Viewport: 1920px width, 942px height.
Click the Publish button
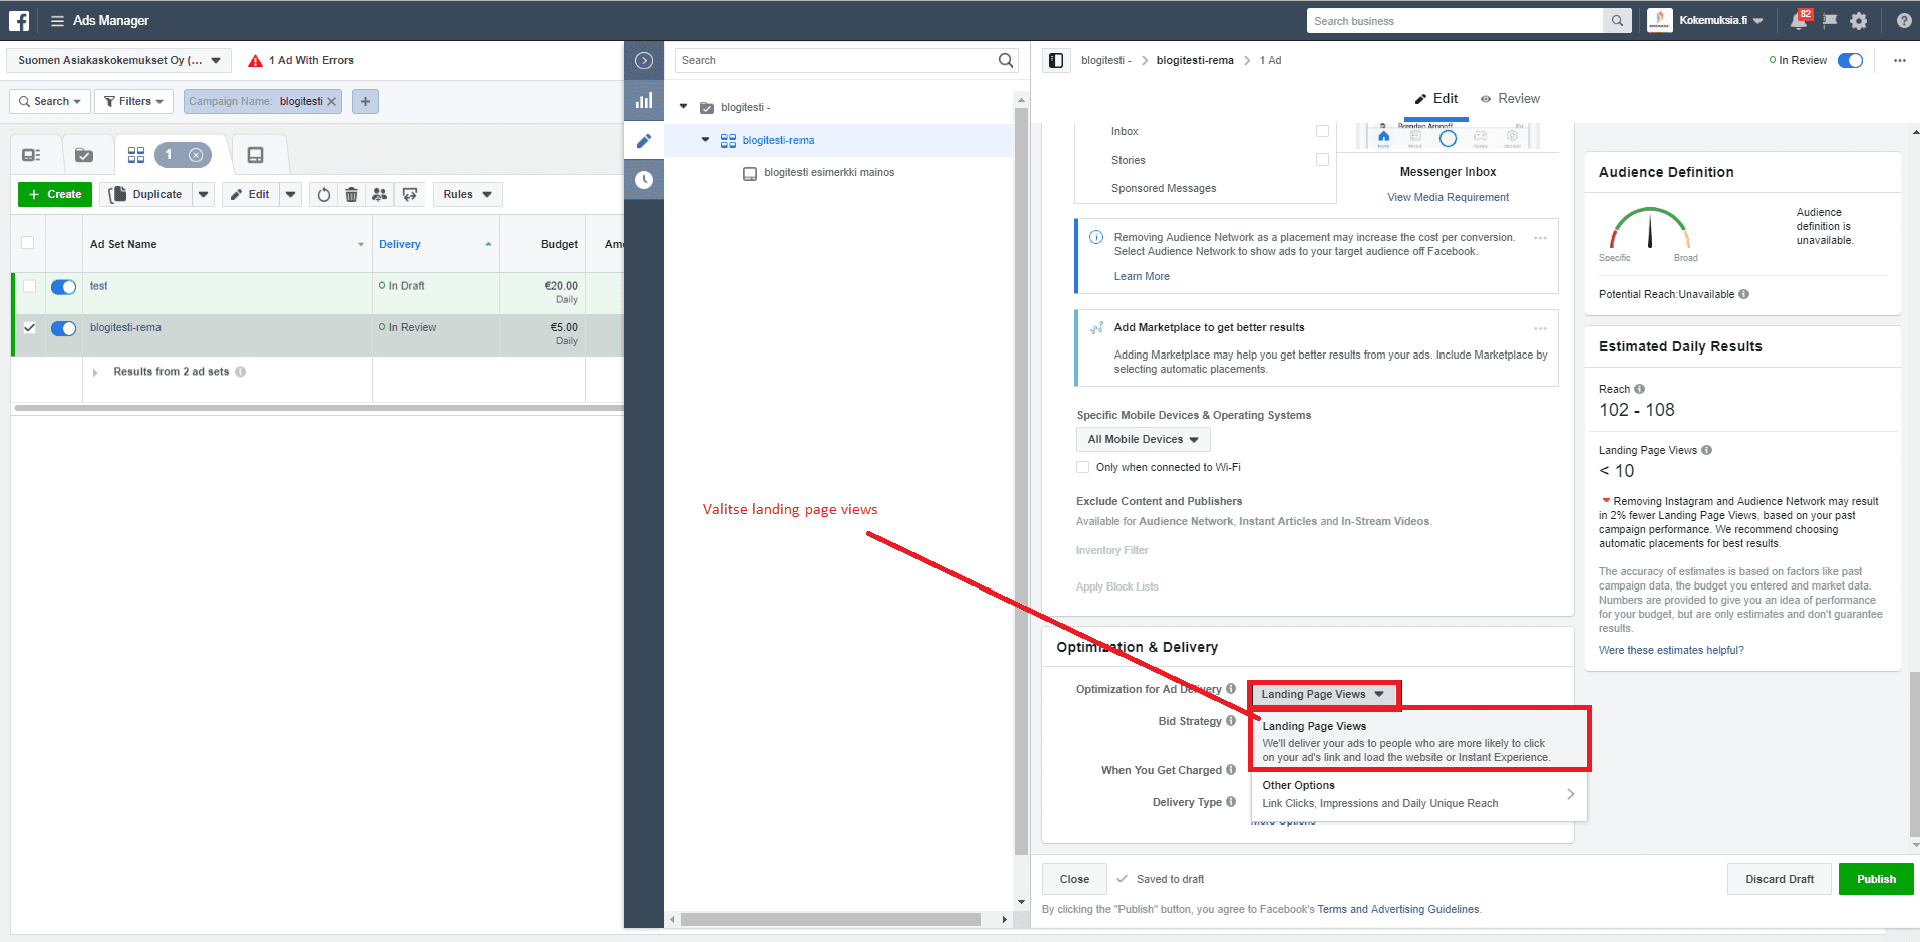pos(1876,880)
